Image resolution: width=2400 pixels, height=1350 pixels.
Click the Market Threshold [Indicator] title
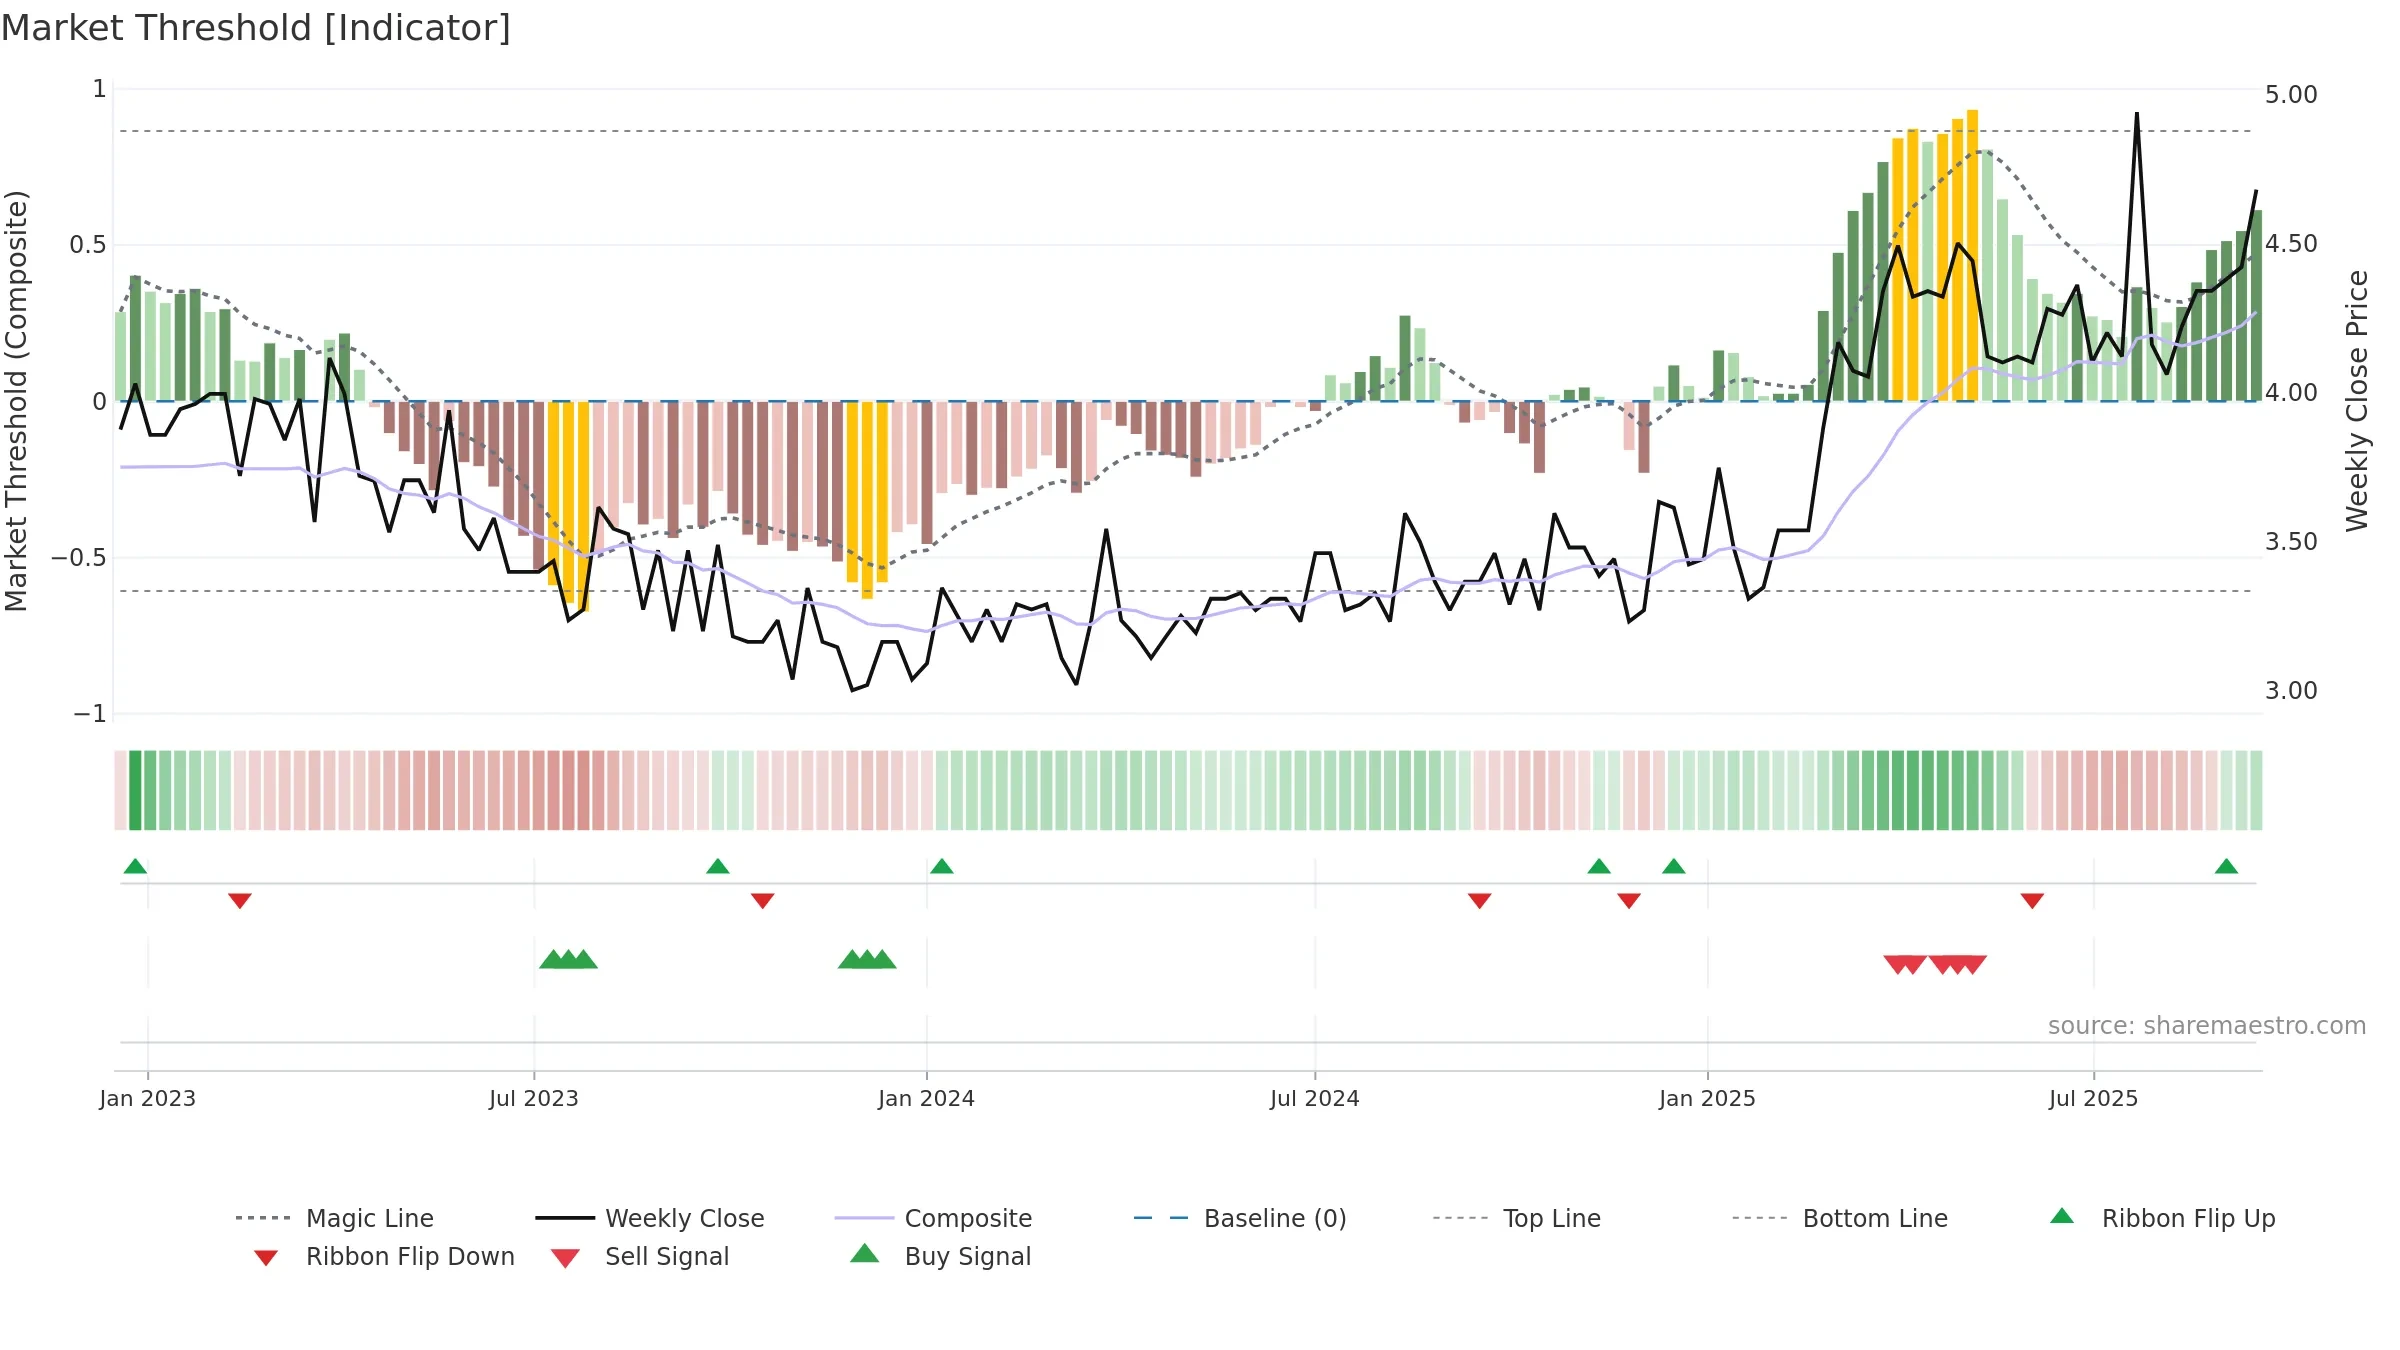(256, 28)
